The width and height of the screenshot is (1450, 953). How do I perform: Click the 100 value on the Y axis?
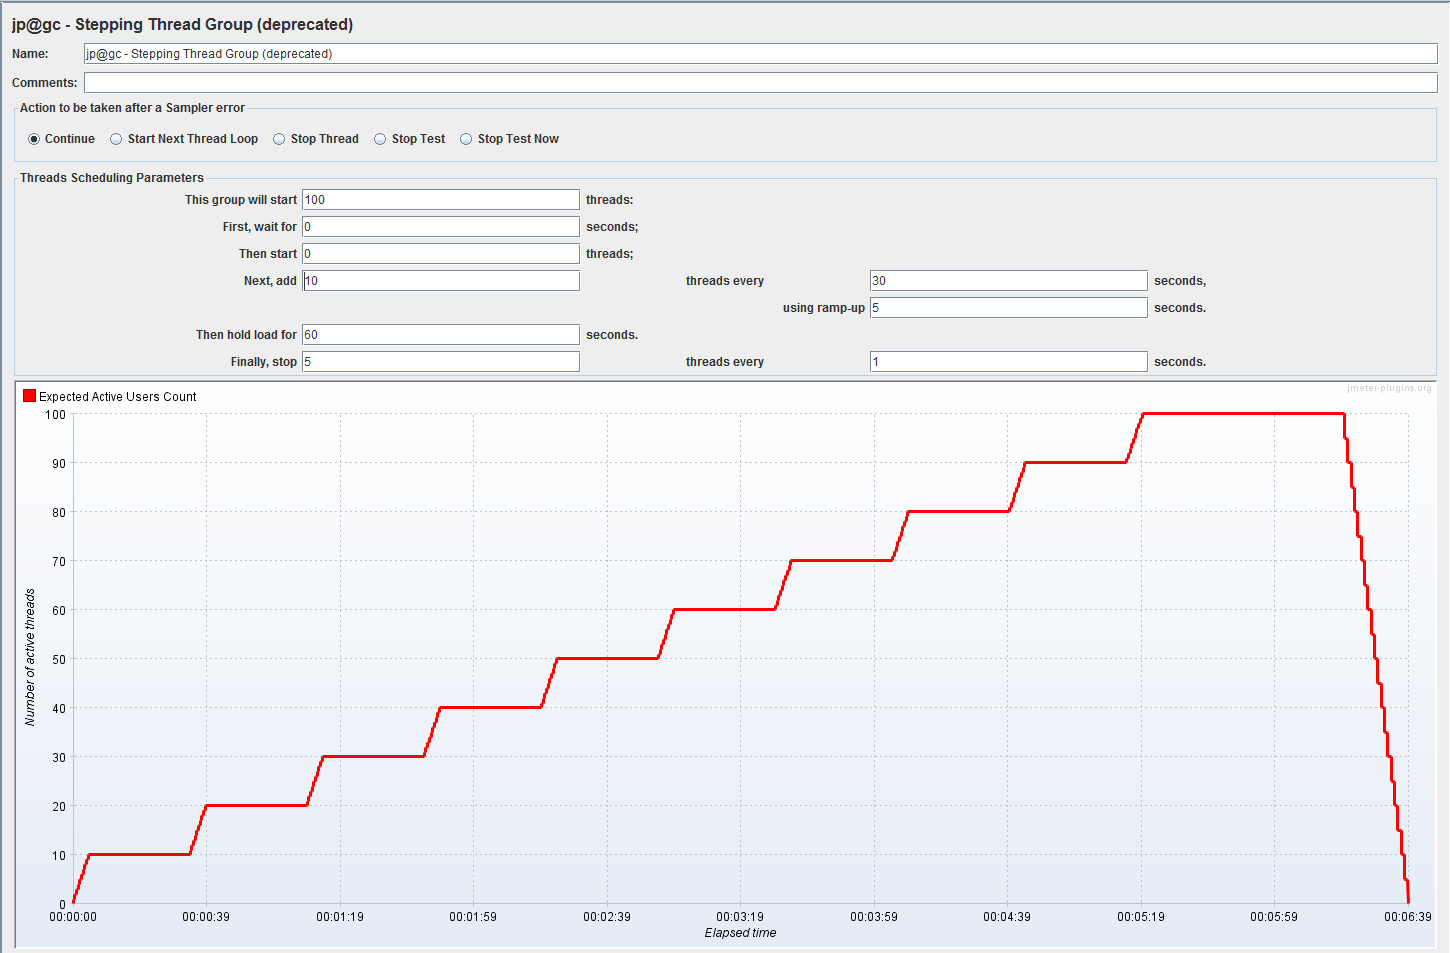[55, 415]
